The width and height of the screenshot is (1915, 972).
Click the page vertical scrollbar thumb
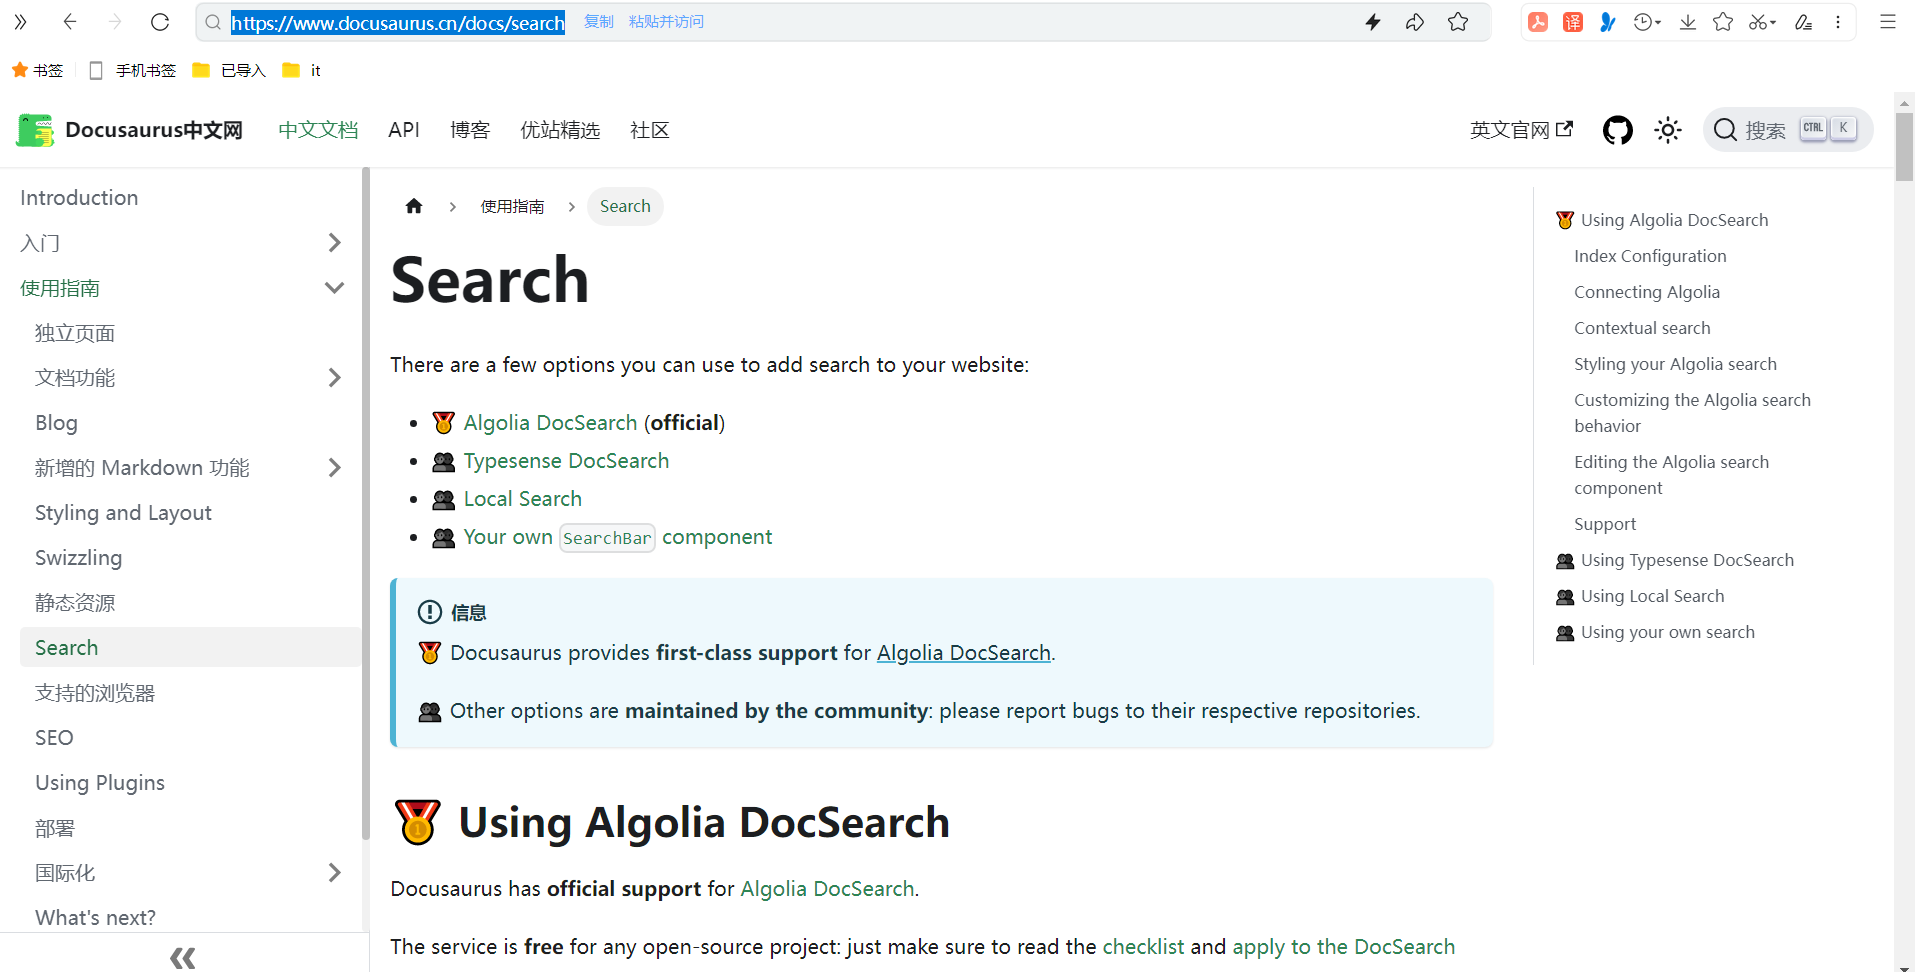[1904, 146]
